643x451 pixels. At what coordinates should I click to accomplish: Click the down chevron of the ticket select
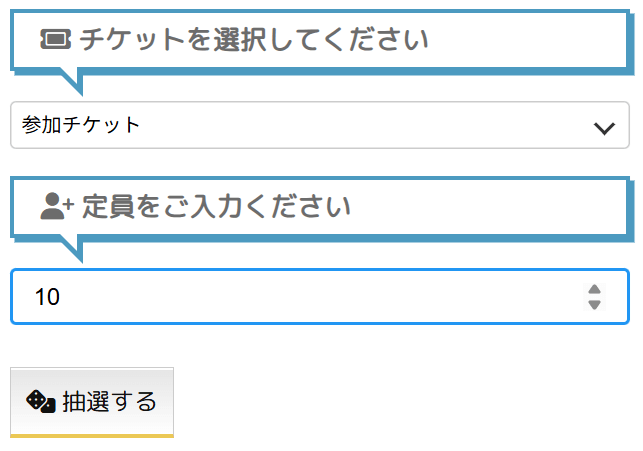coord(603,126)
